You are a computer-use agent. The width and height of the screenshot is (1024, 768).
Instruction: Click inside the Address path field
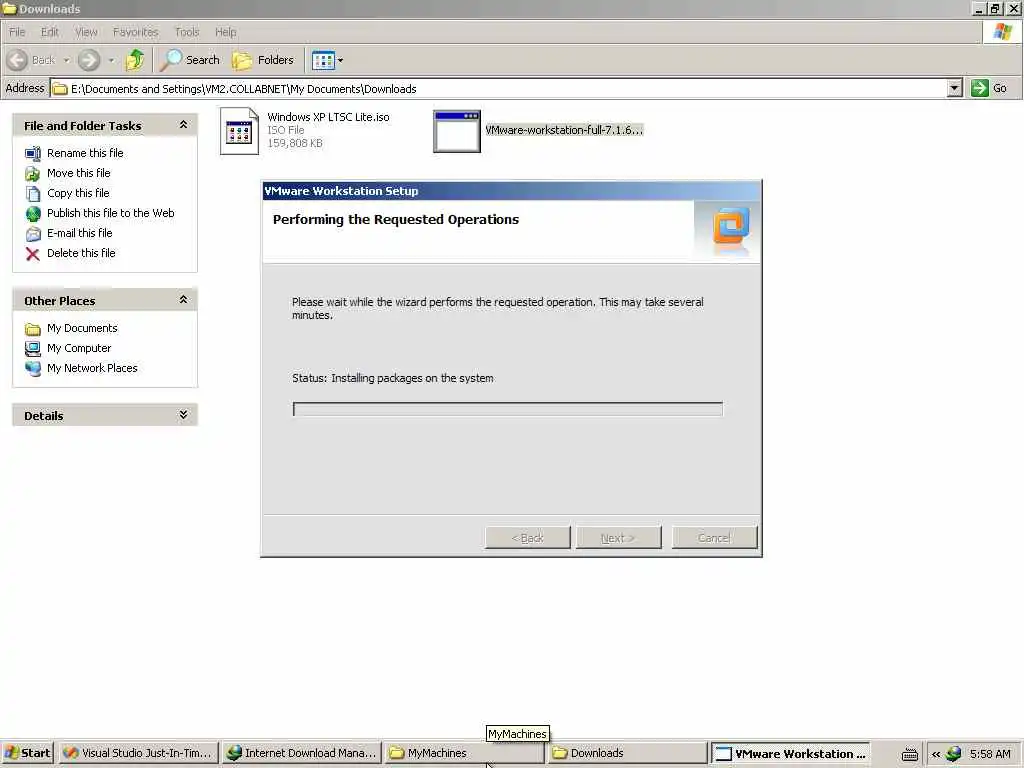point(499,88)
